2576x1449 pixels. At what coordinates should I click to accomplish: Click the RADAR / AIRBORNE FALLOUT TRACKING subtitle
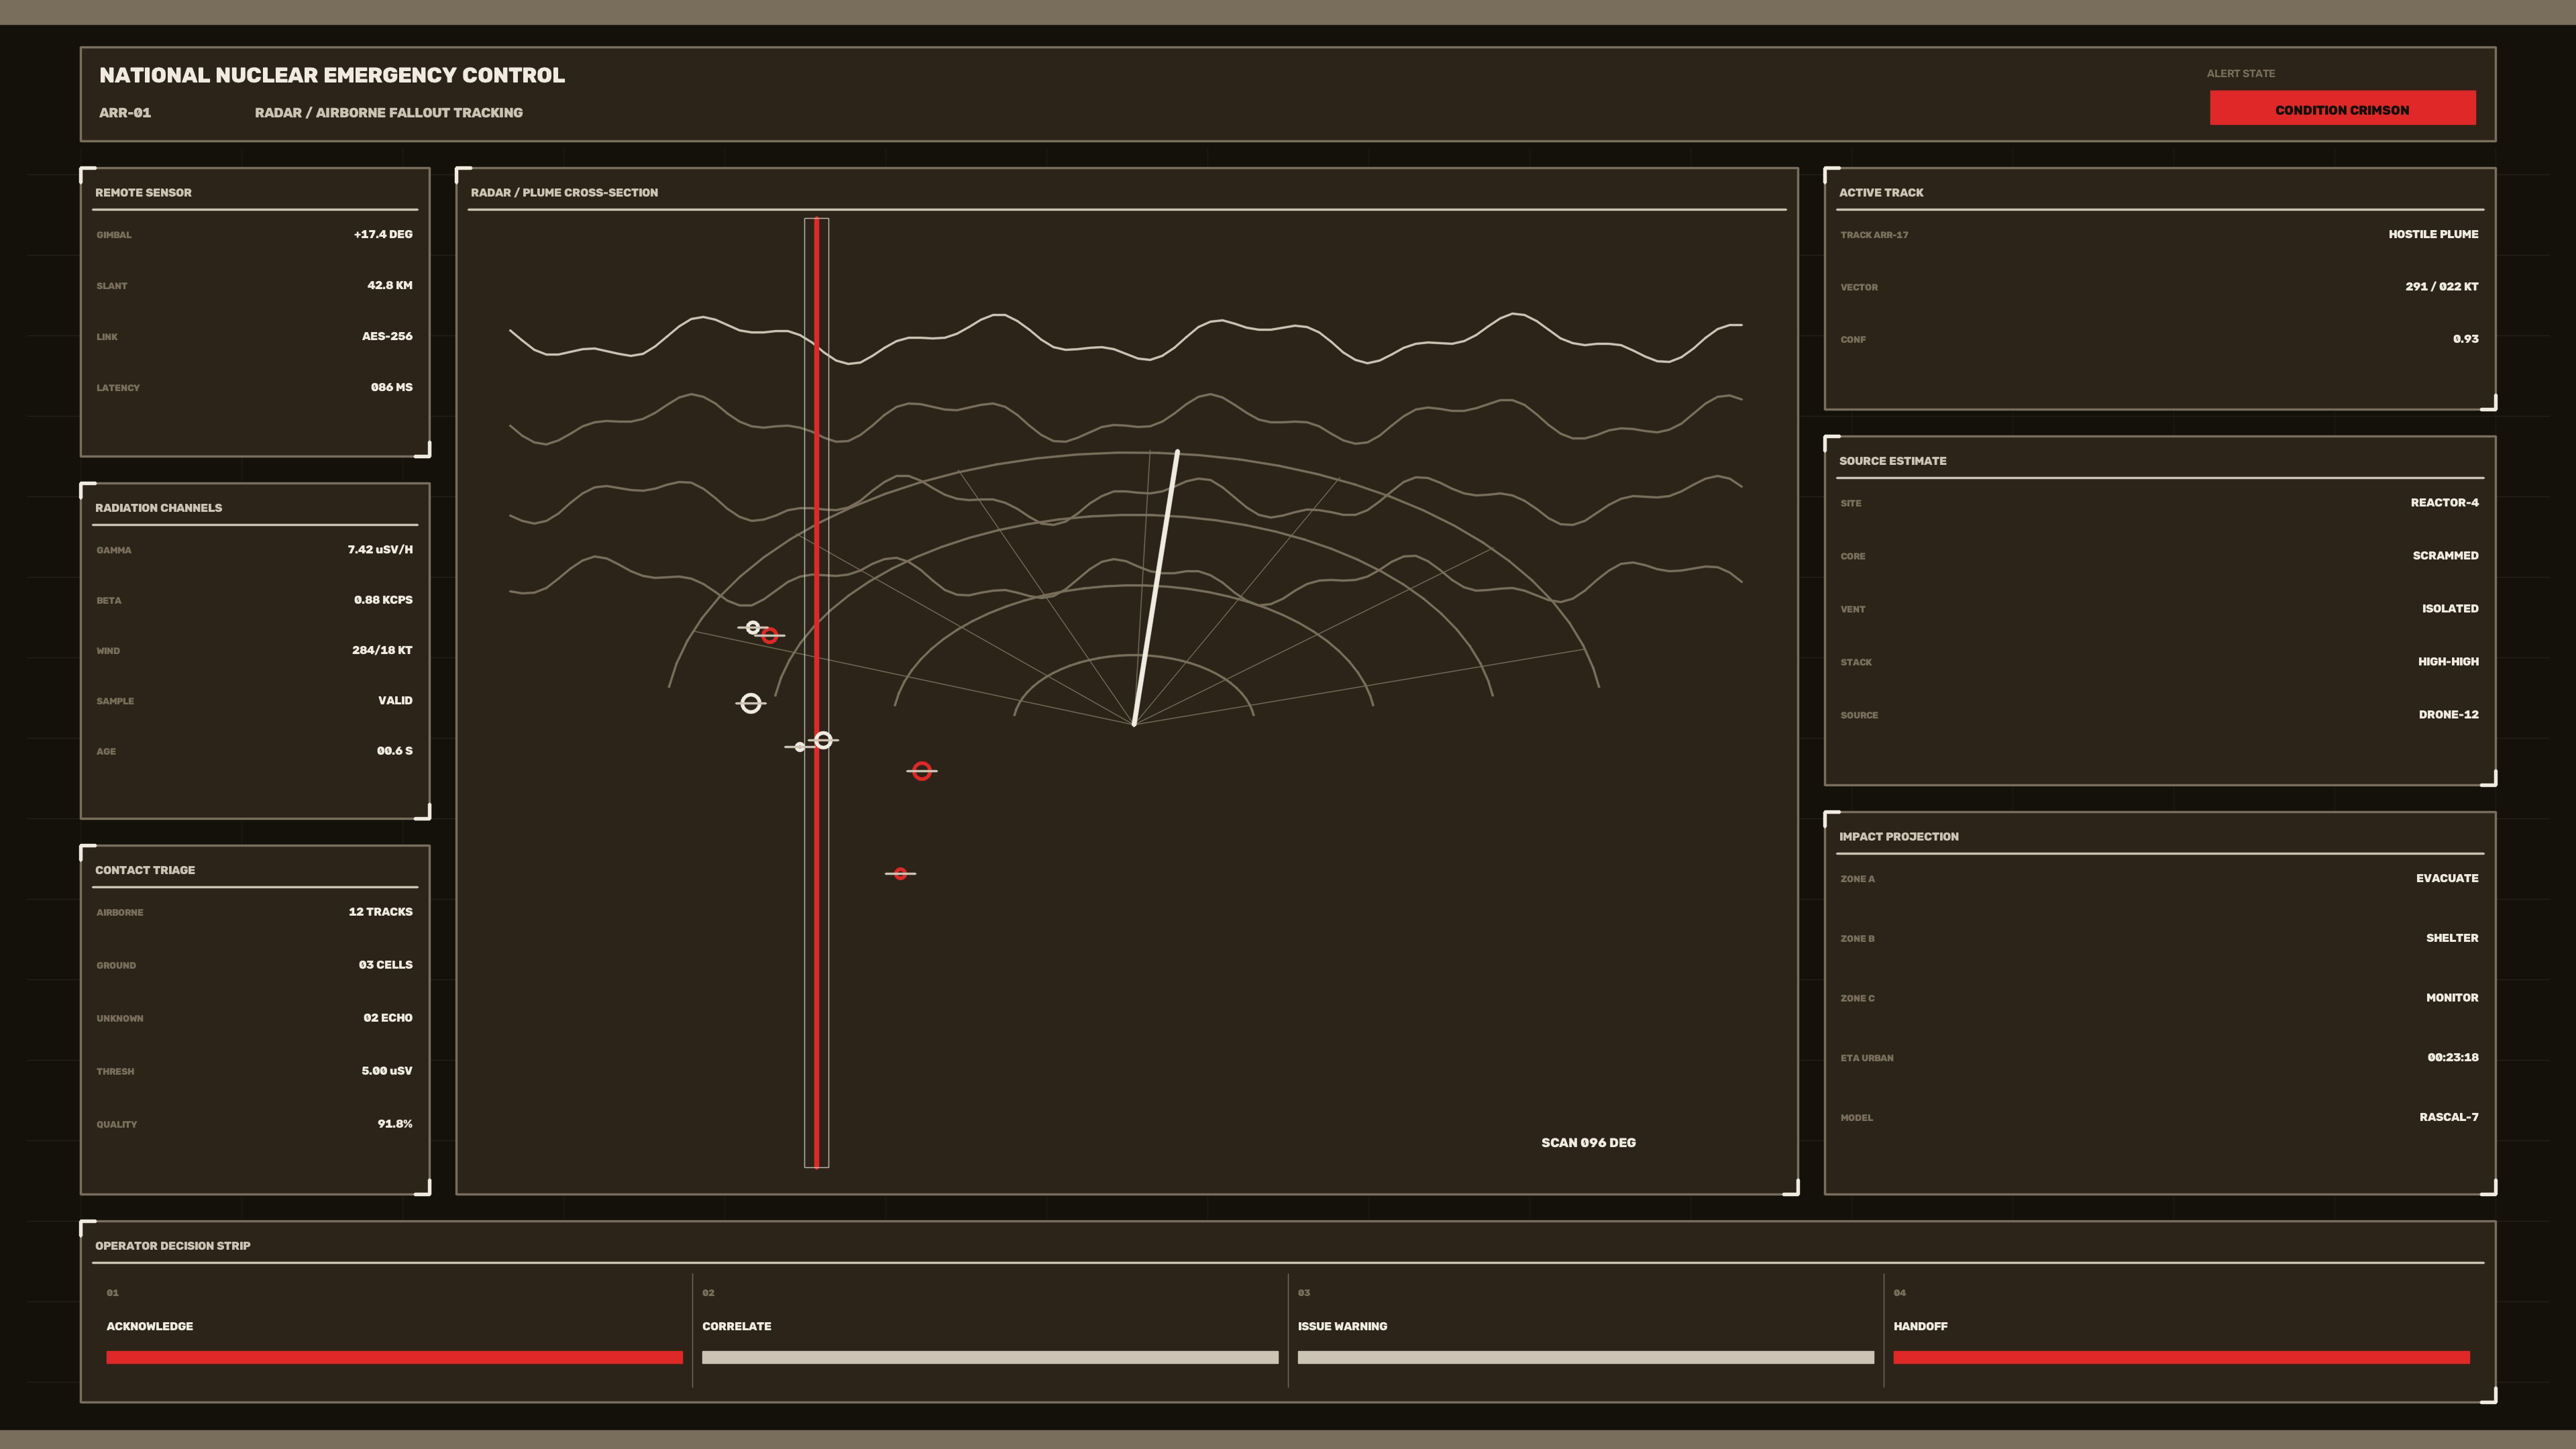click(x=388, y=113)
